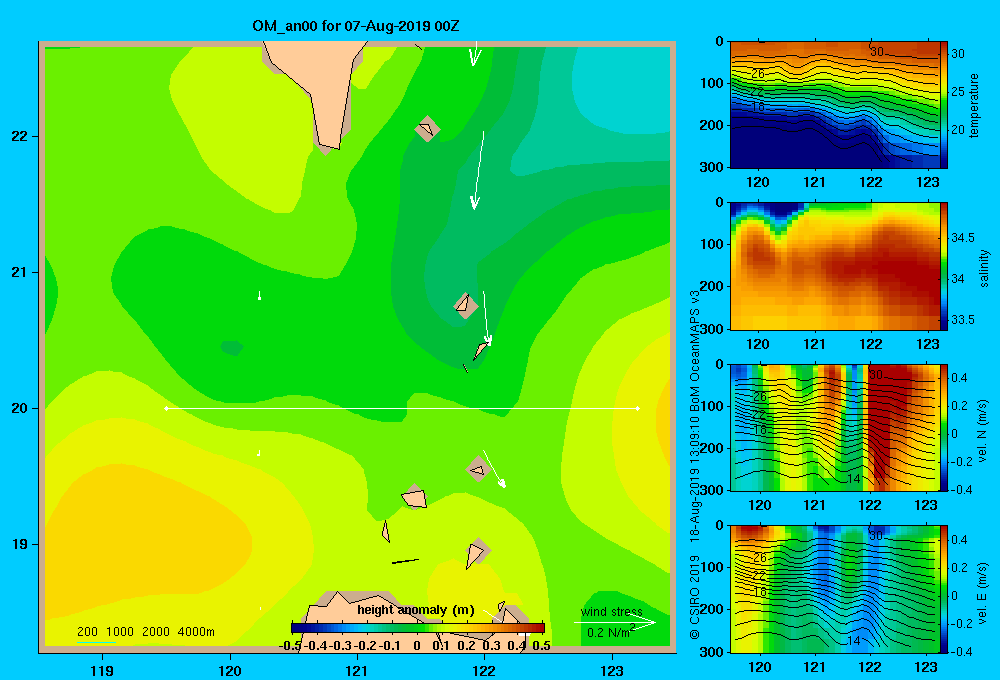This screenshot has height=680, width=1000.
Task: Click the "wind stress" legend label
Action: coord(612,612)
